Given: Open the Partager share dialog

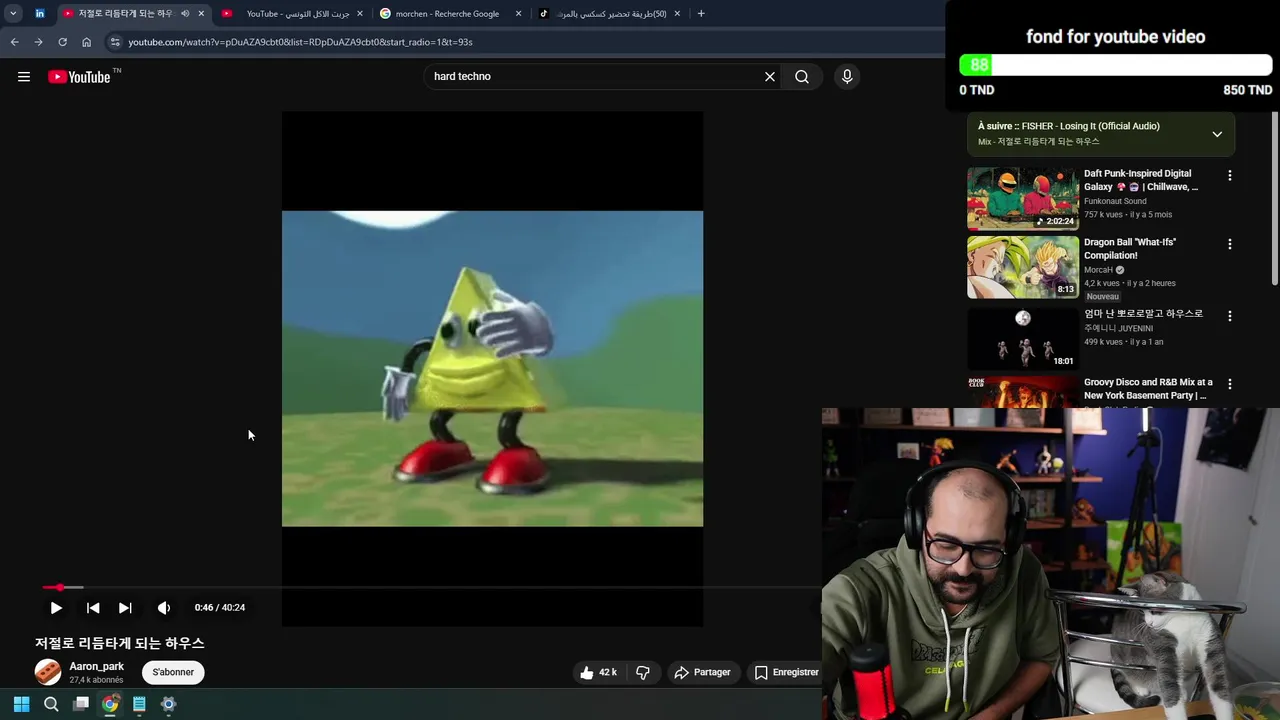Looking at the screenshot, I should pyautogui.click(x=702, y=672).
